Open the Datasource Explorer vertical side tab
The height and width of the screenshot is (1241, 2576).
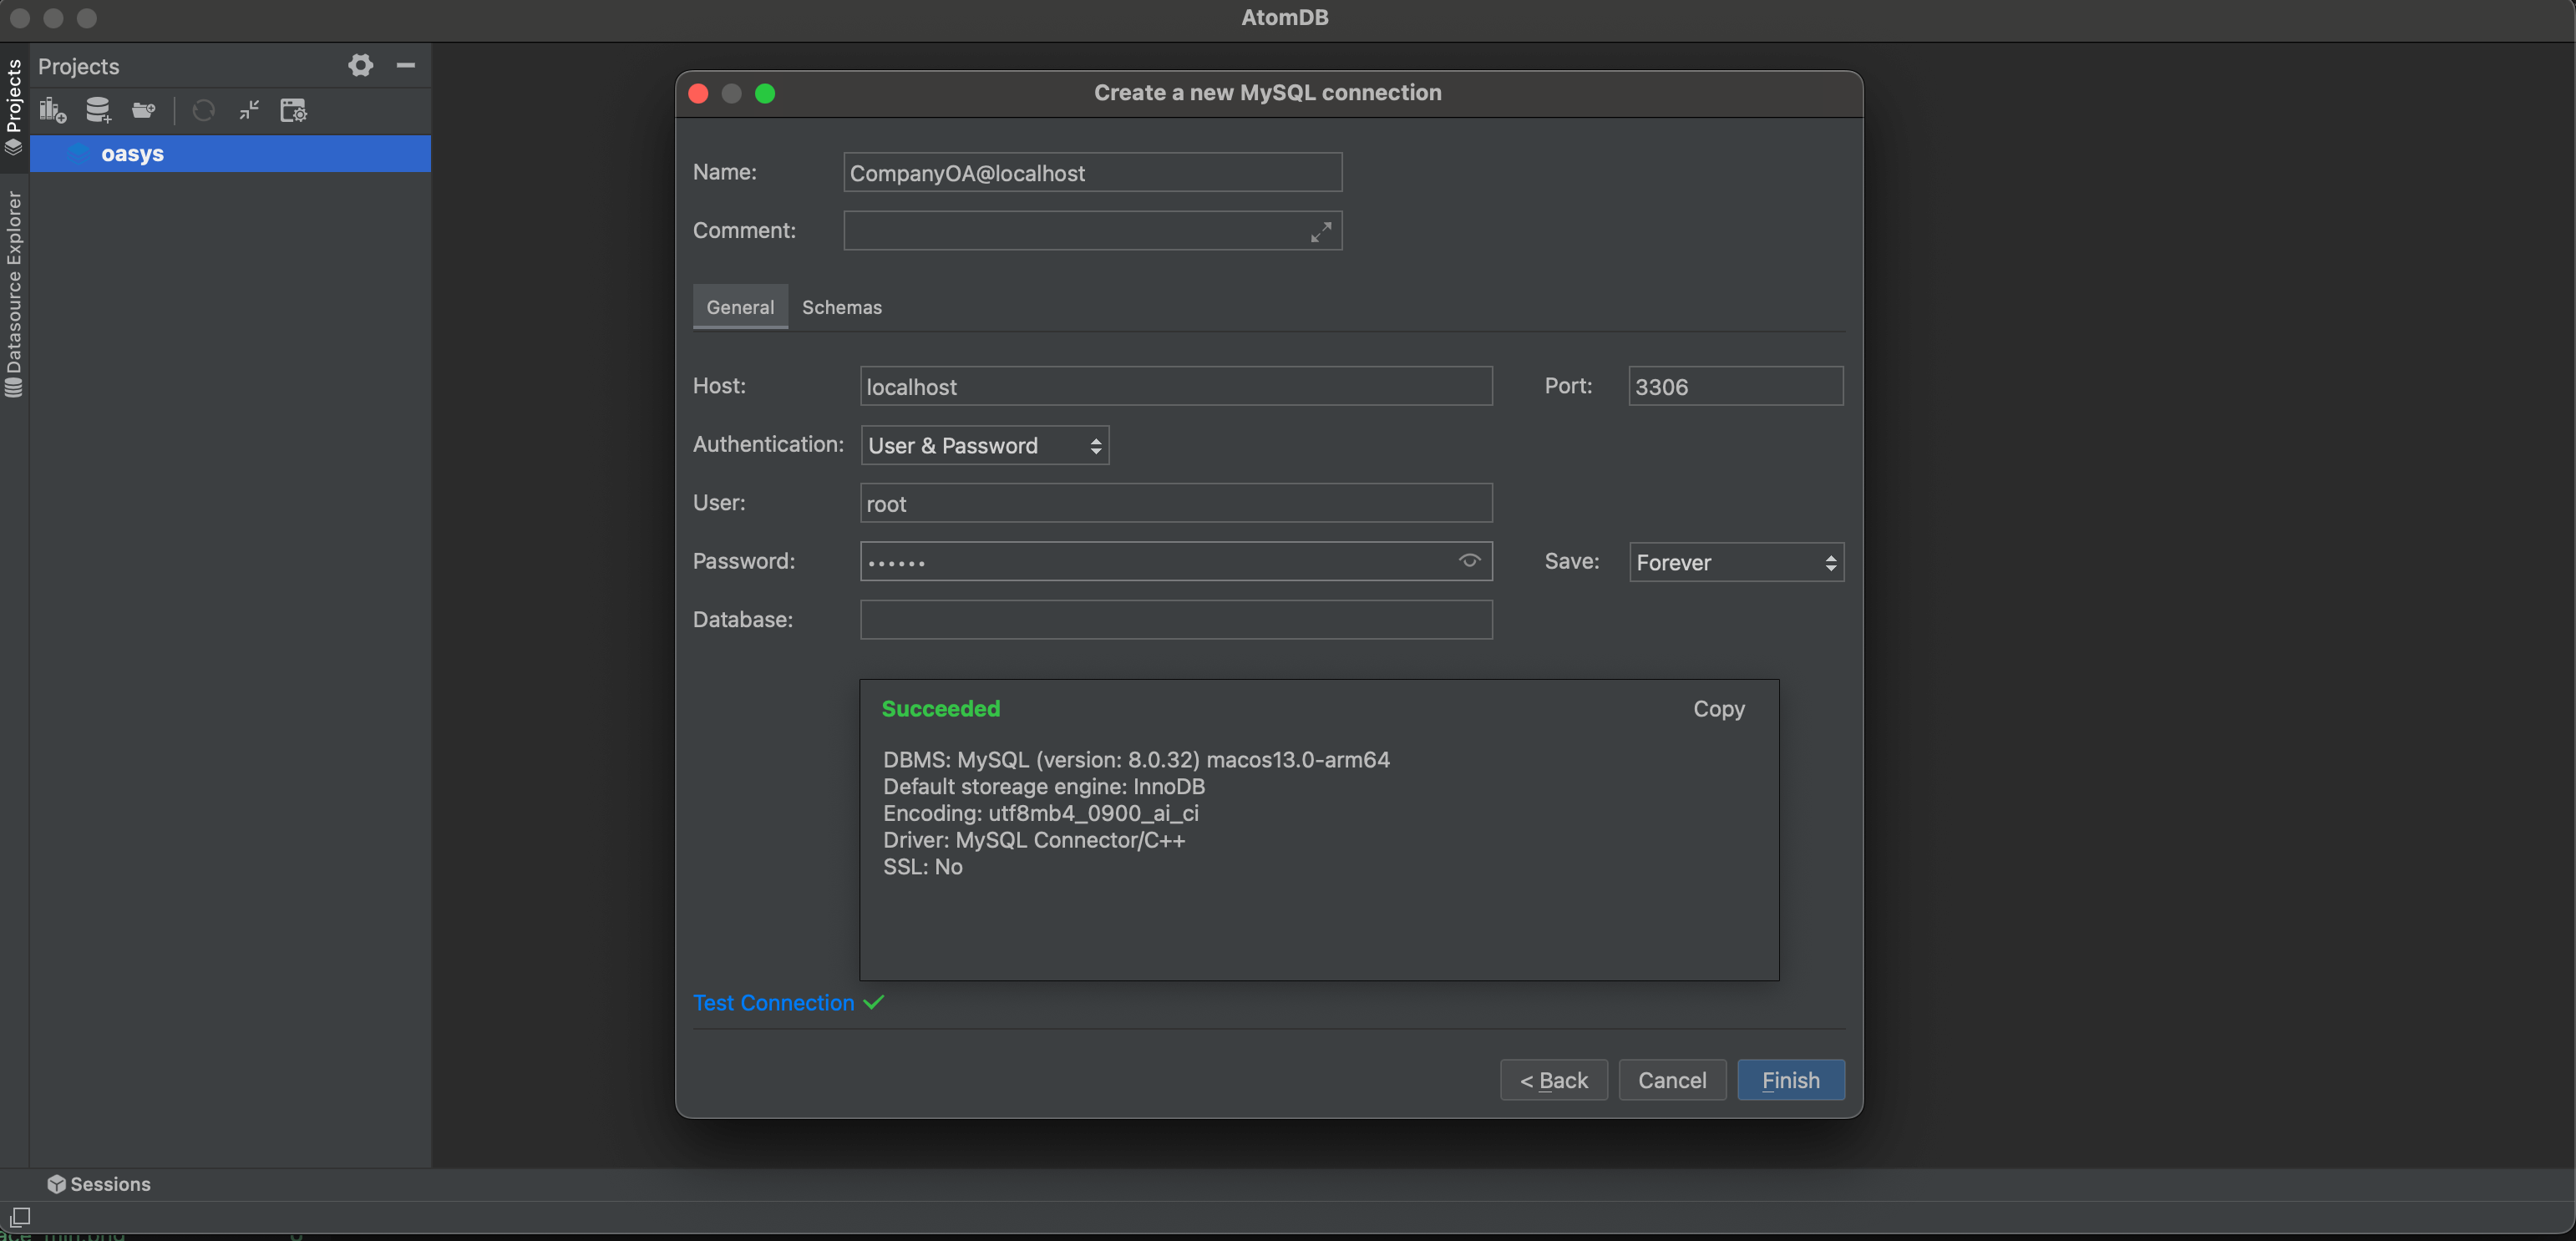pyautogui.click(x=14, y=294)
